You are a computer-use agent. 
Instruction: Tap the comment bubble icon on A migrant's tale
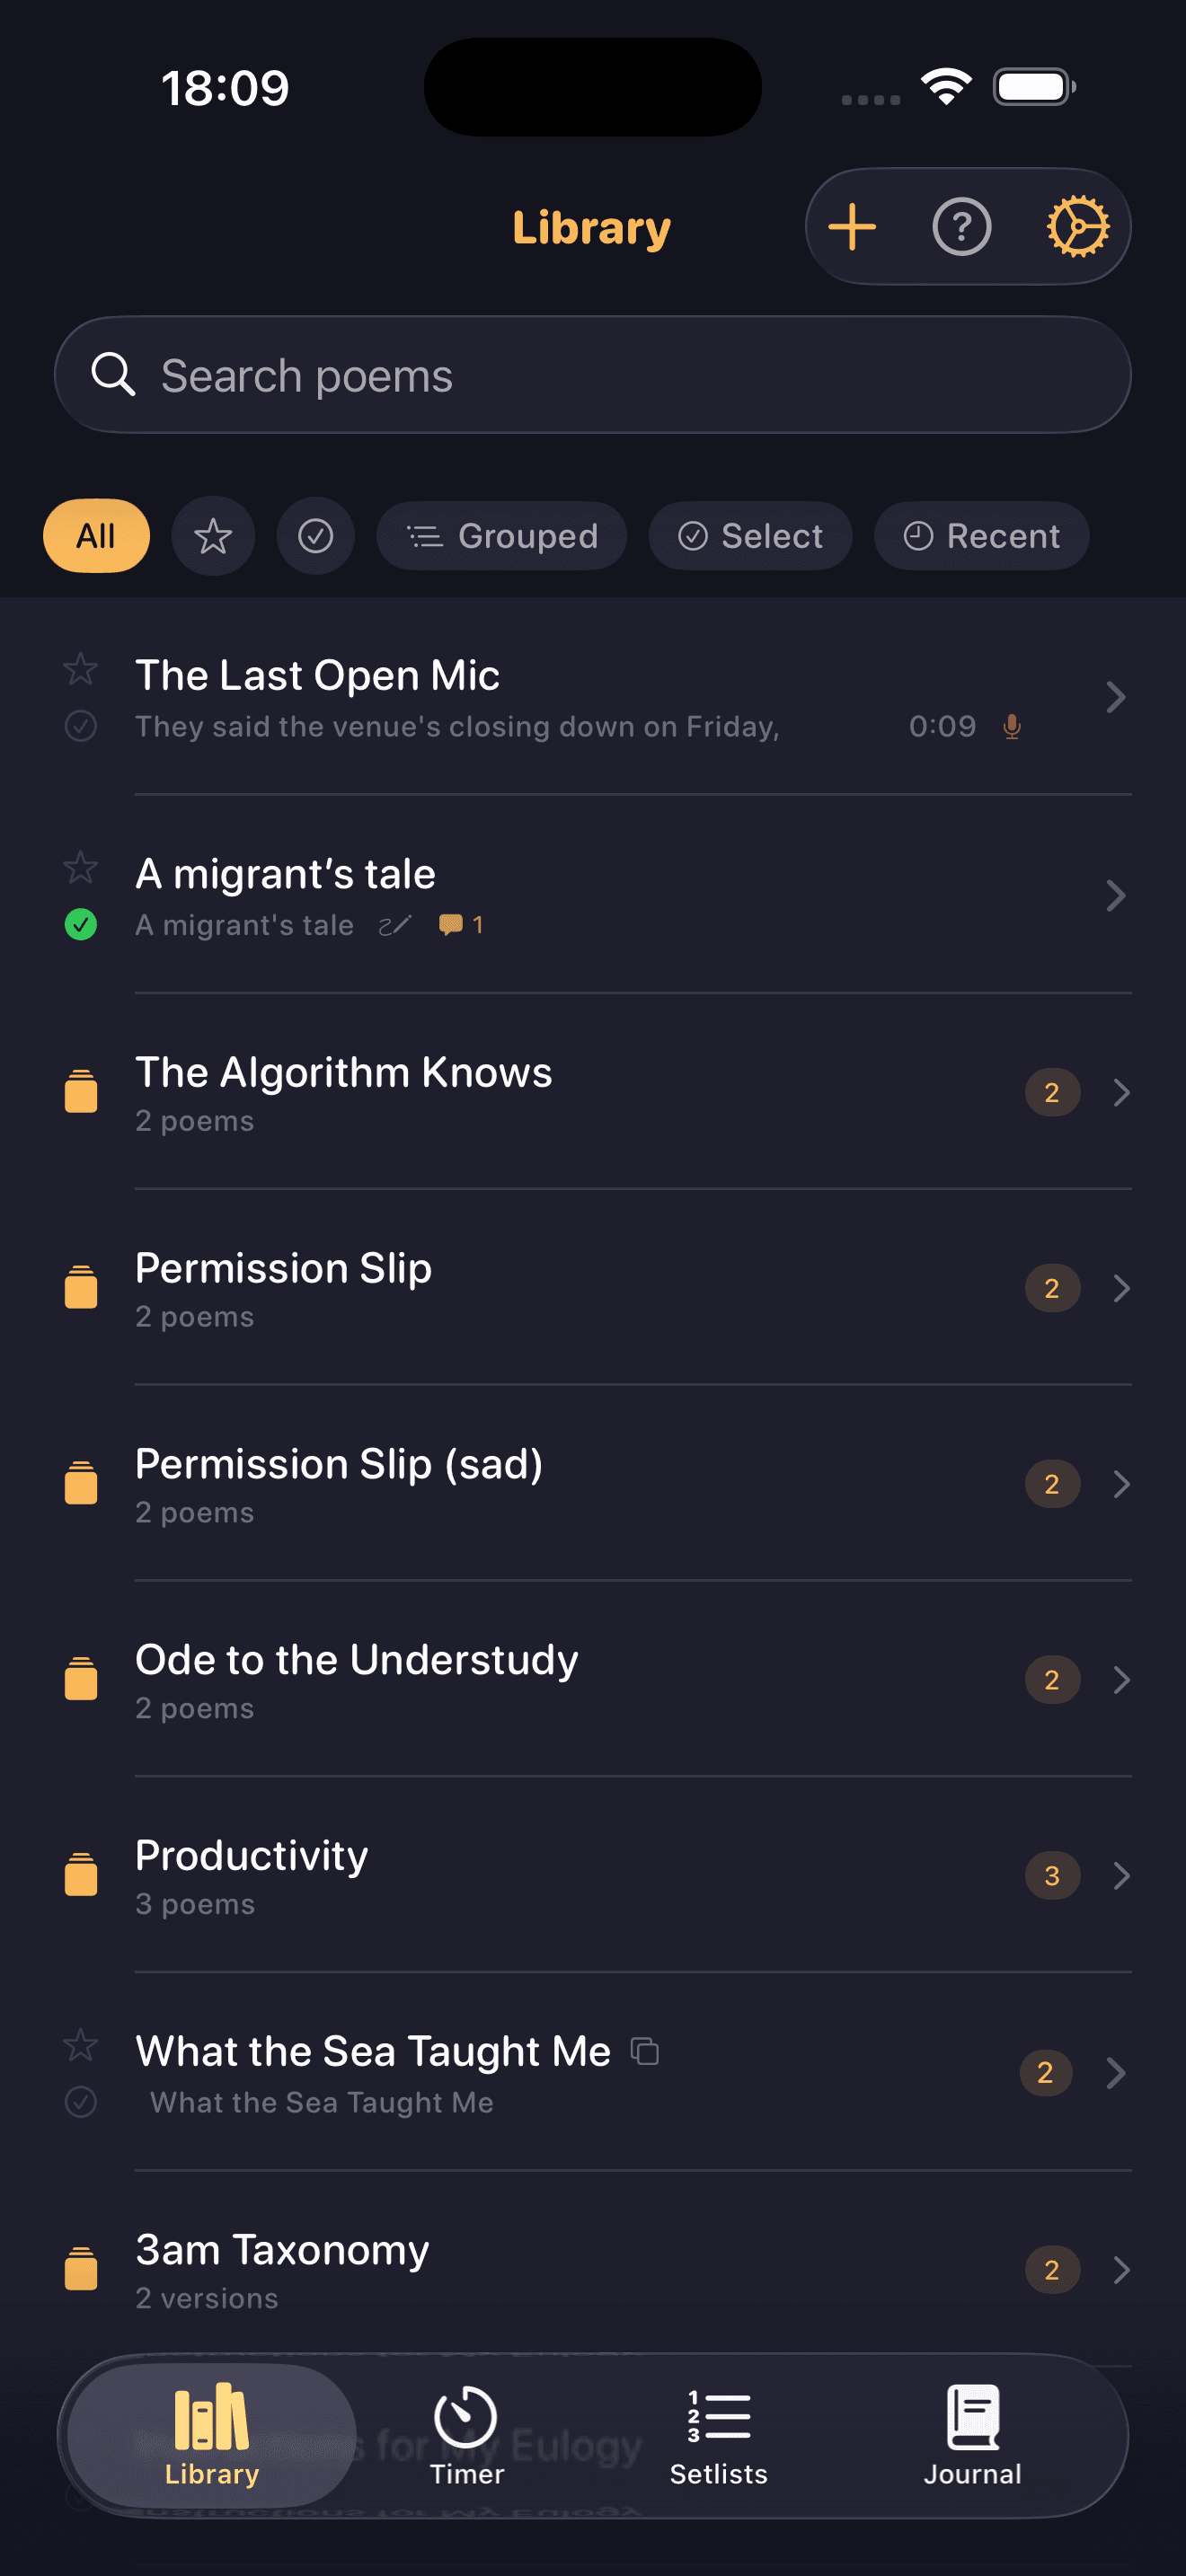451,925
